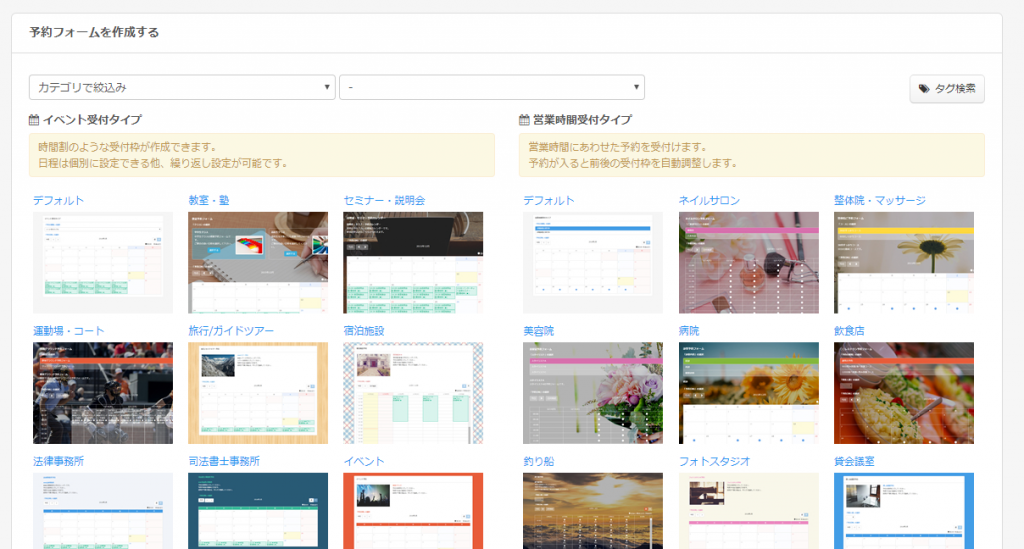Image resolution: width=1024 pixels, height=549 pixels.
Task: Choose the 美容院 template thumbnail
Action: [593, 393]
